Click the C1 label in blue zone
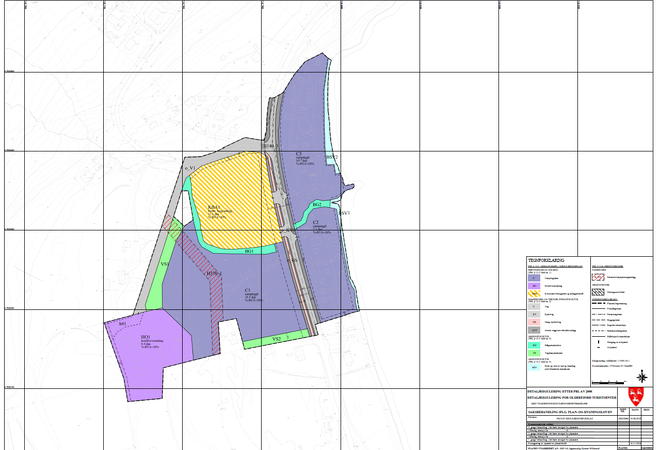The width and height of the screenshot is (660, 450). pyautogui.click(x=246, y=291)
